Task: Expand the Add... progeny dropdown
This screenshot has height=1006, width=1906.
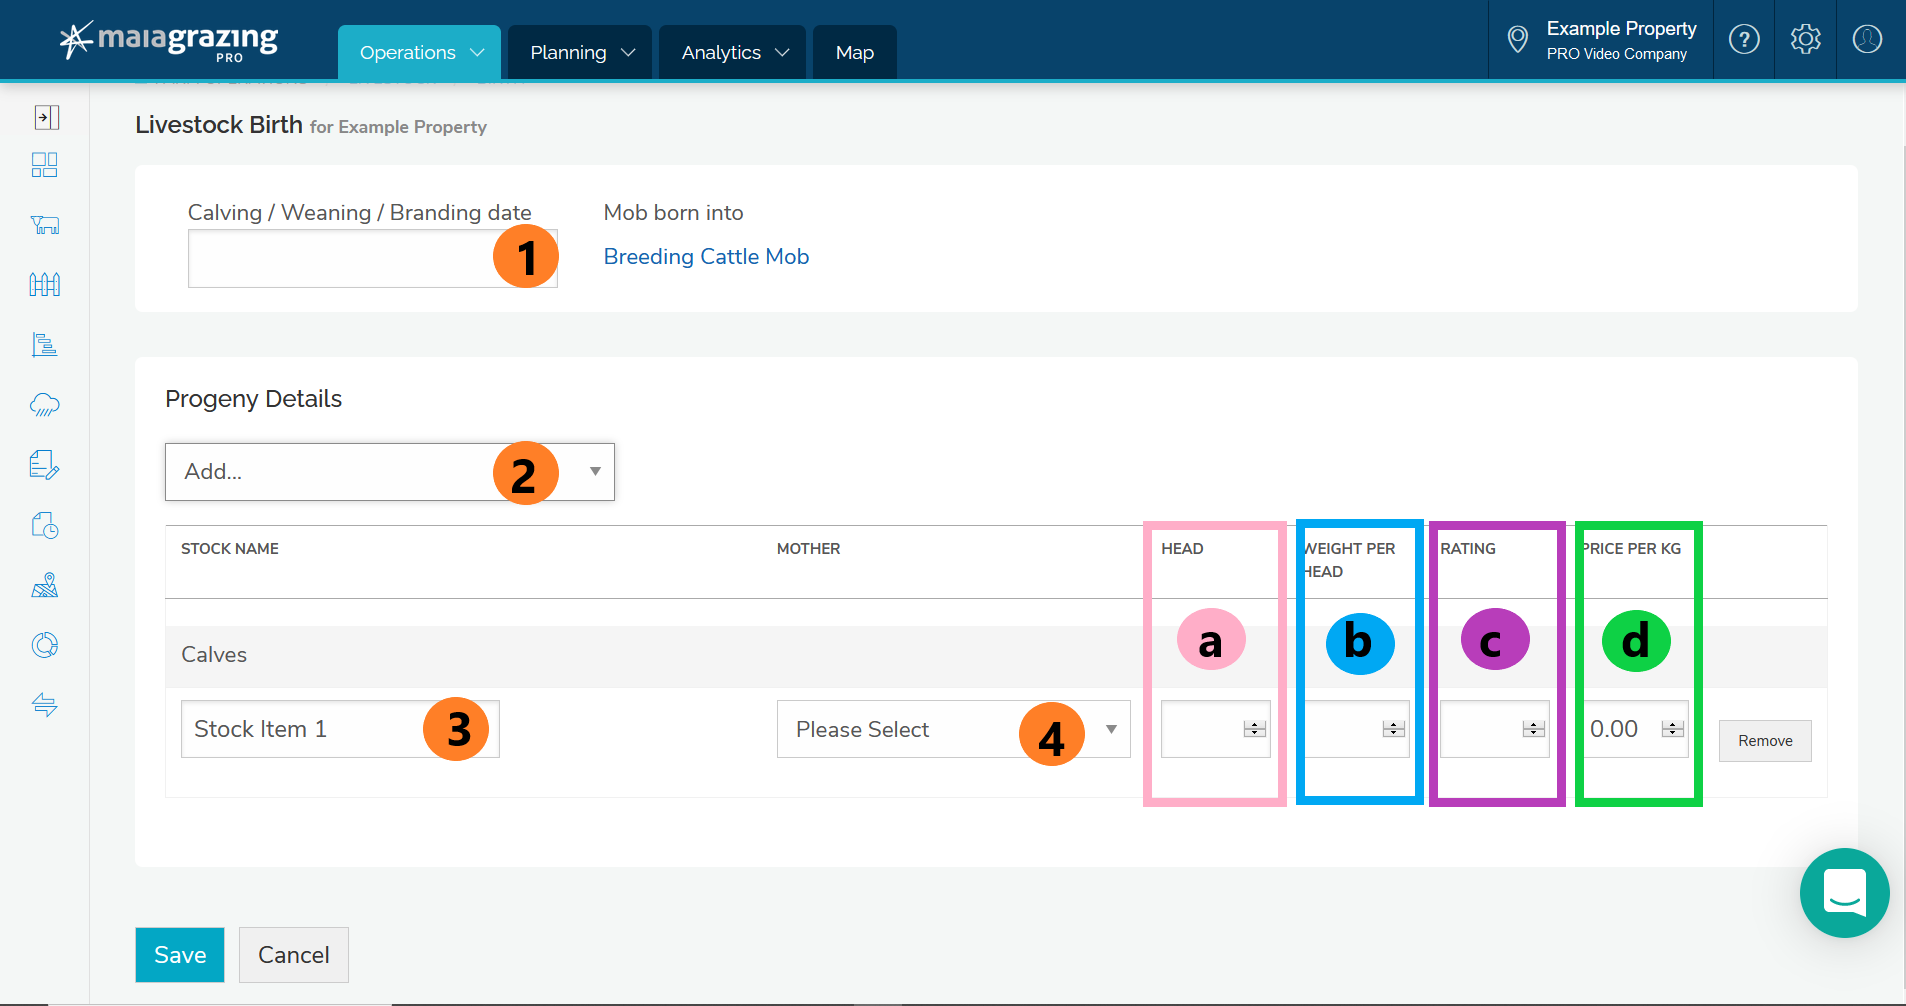Action: coord(389,472)
